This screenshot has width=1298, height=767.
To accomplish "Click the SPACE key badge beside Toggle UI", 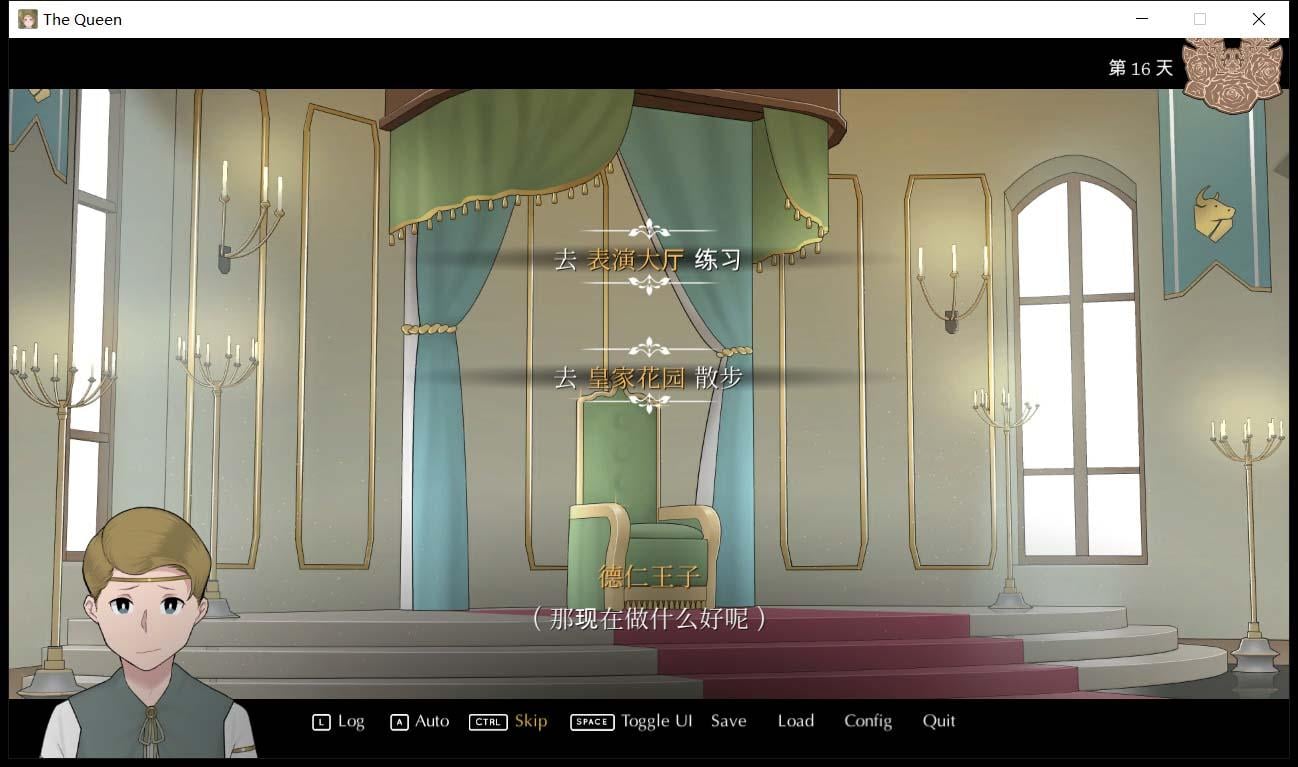I will [x=591, y=722].
